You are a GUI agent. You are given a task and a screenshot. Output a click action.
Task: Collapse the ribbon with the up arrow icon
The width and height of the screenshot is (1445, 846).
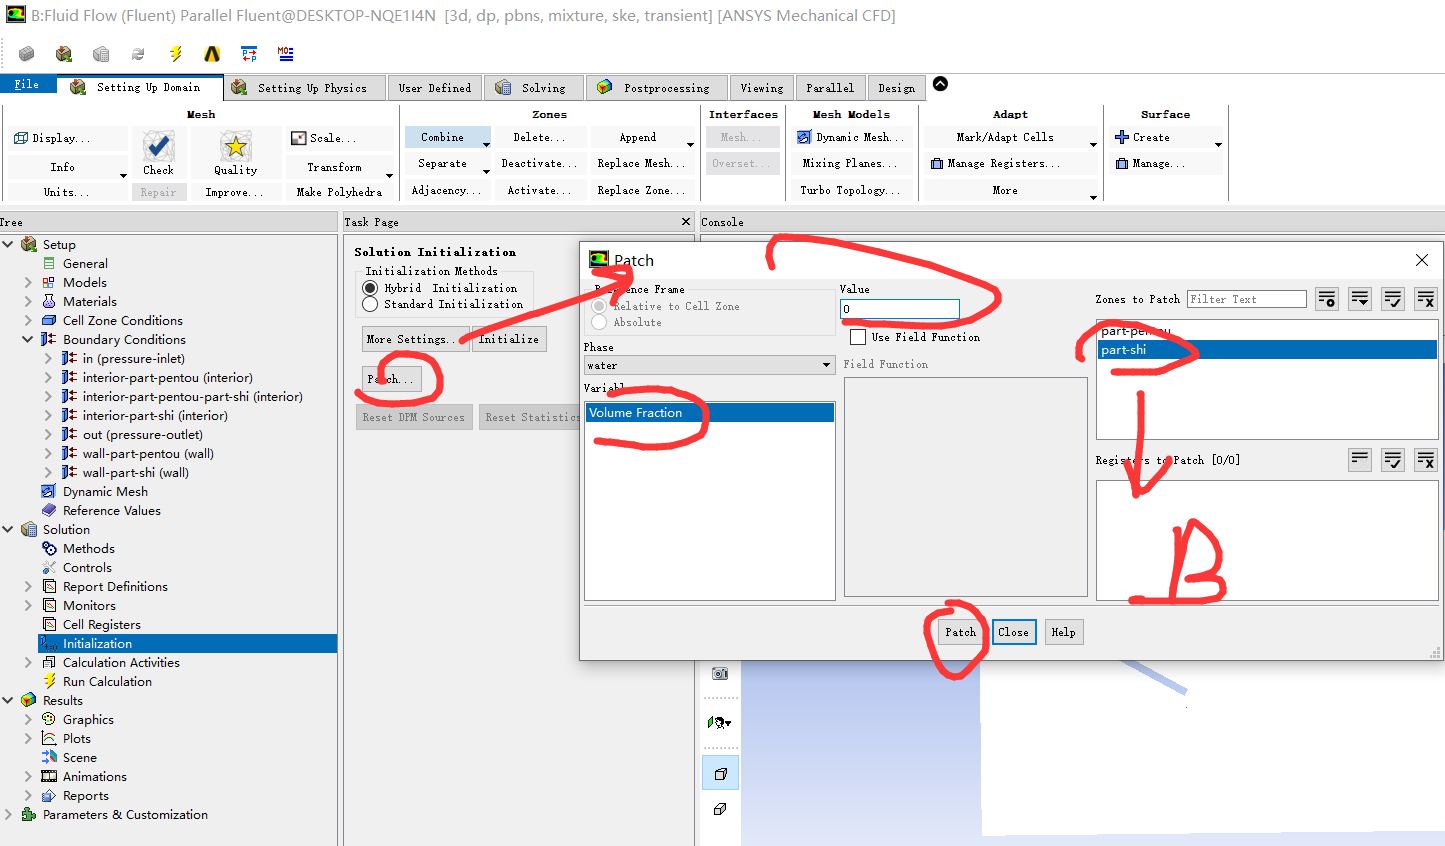click(x=940, y=84)
